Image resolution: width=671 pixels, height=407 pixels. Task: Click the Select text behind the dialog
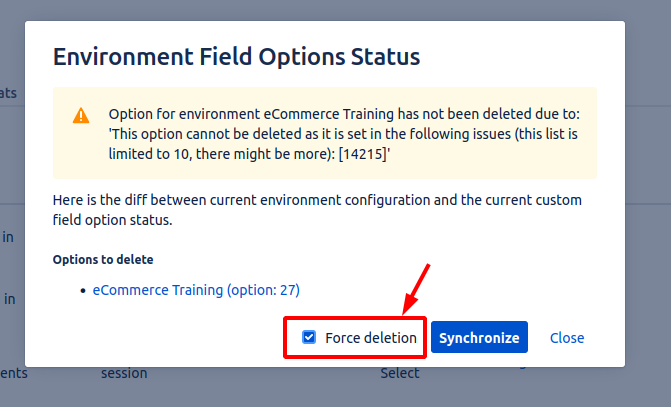point(400,373)
